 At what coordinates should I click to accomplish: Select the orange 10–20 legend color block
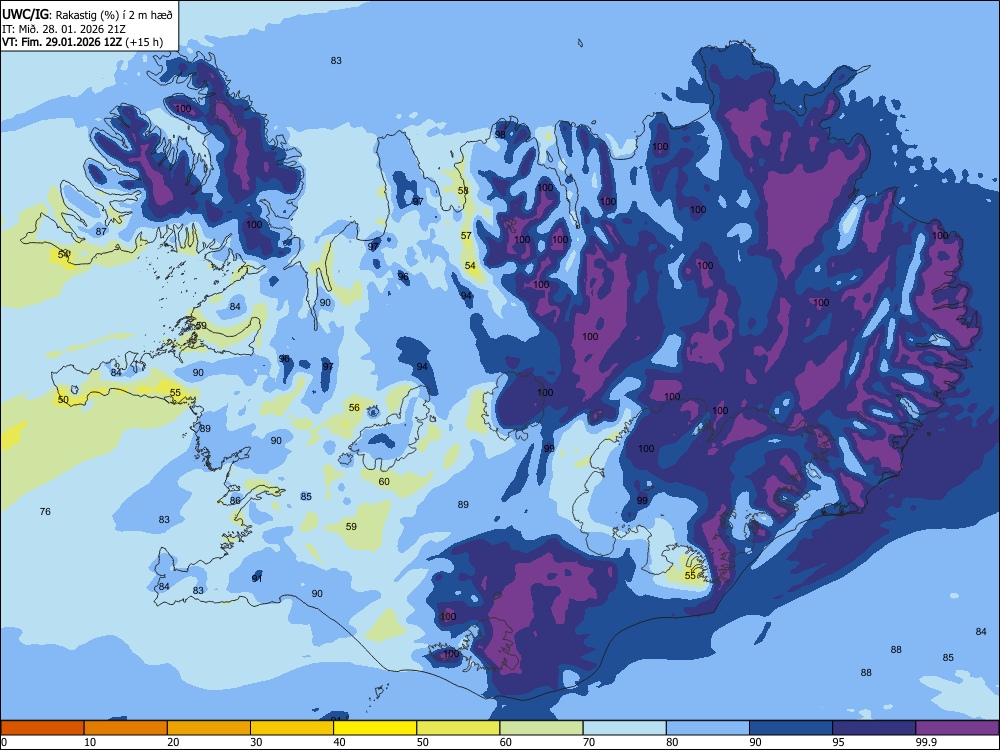click(126, 728)
